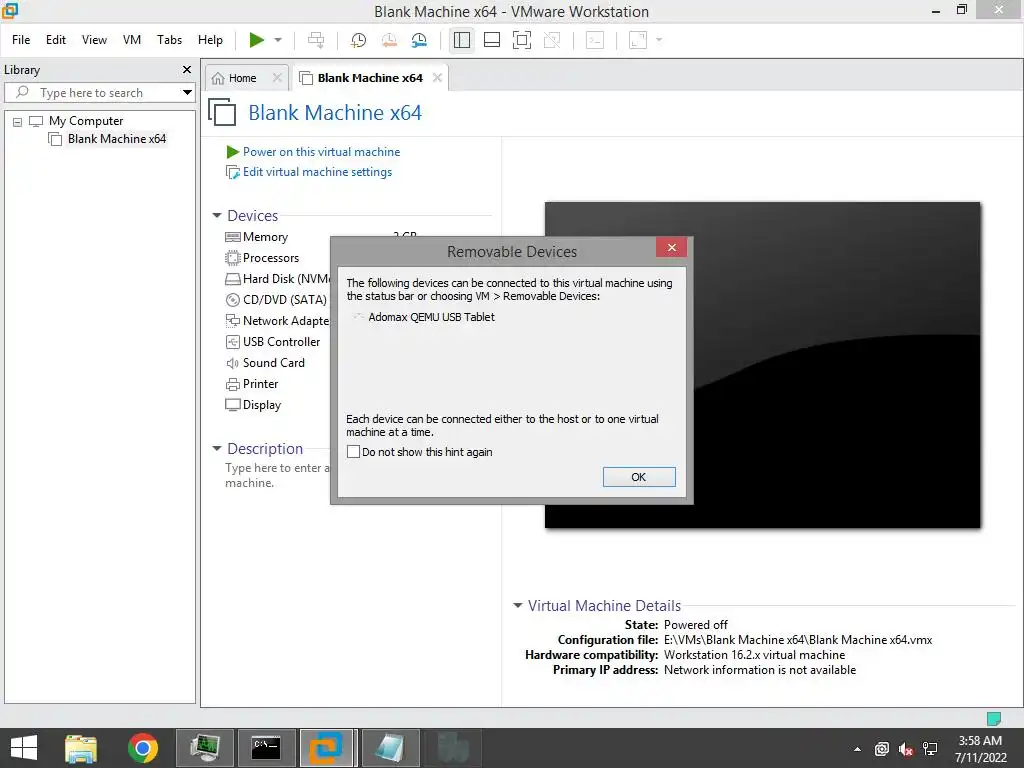Screen dimensions: 1024x768
Task: Open the File menu
Action: coord(21,40)
